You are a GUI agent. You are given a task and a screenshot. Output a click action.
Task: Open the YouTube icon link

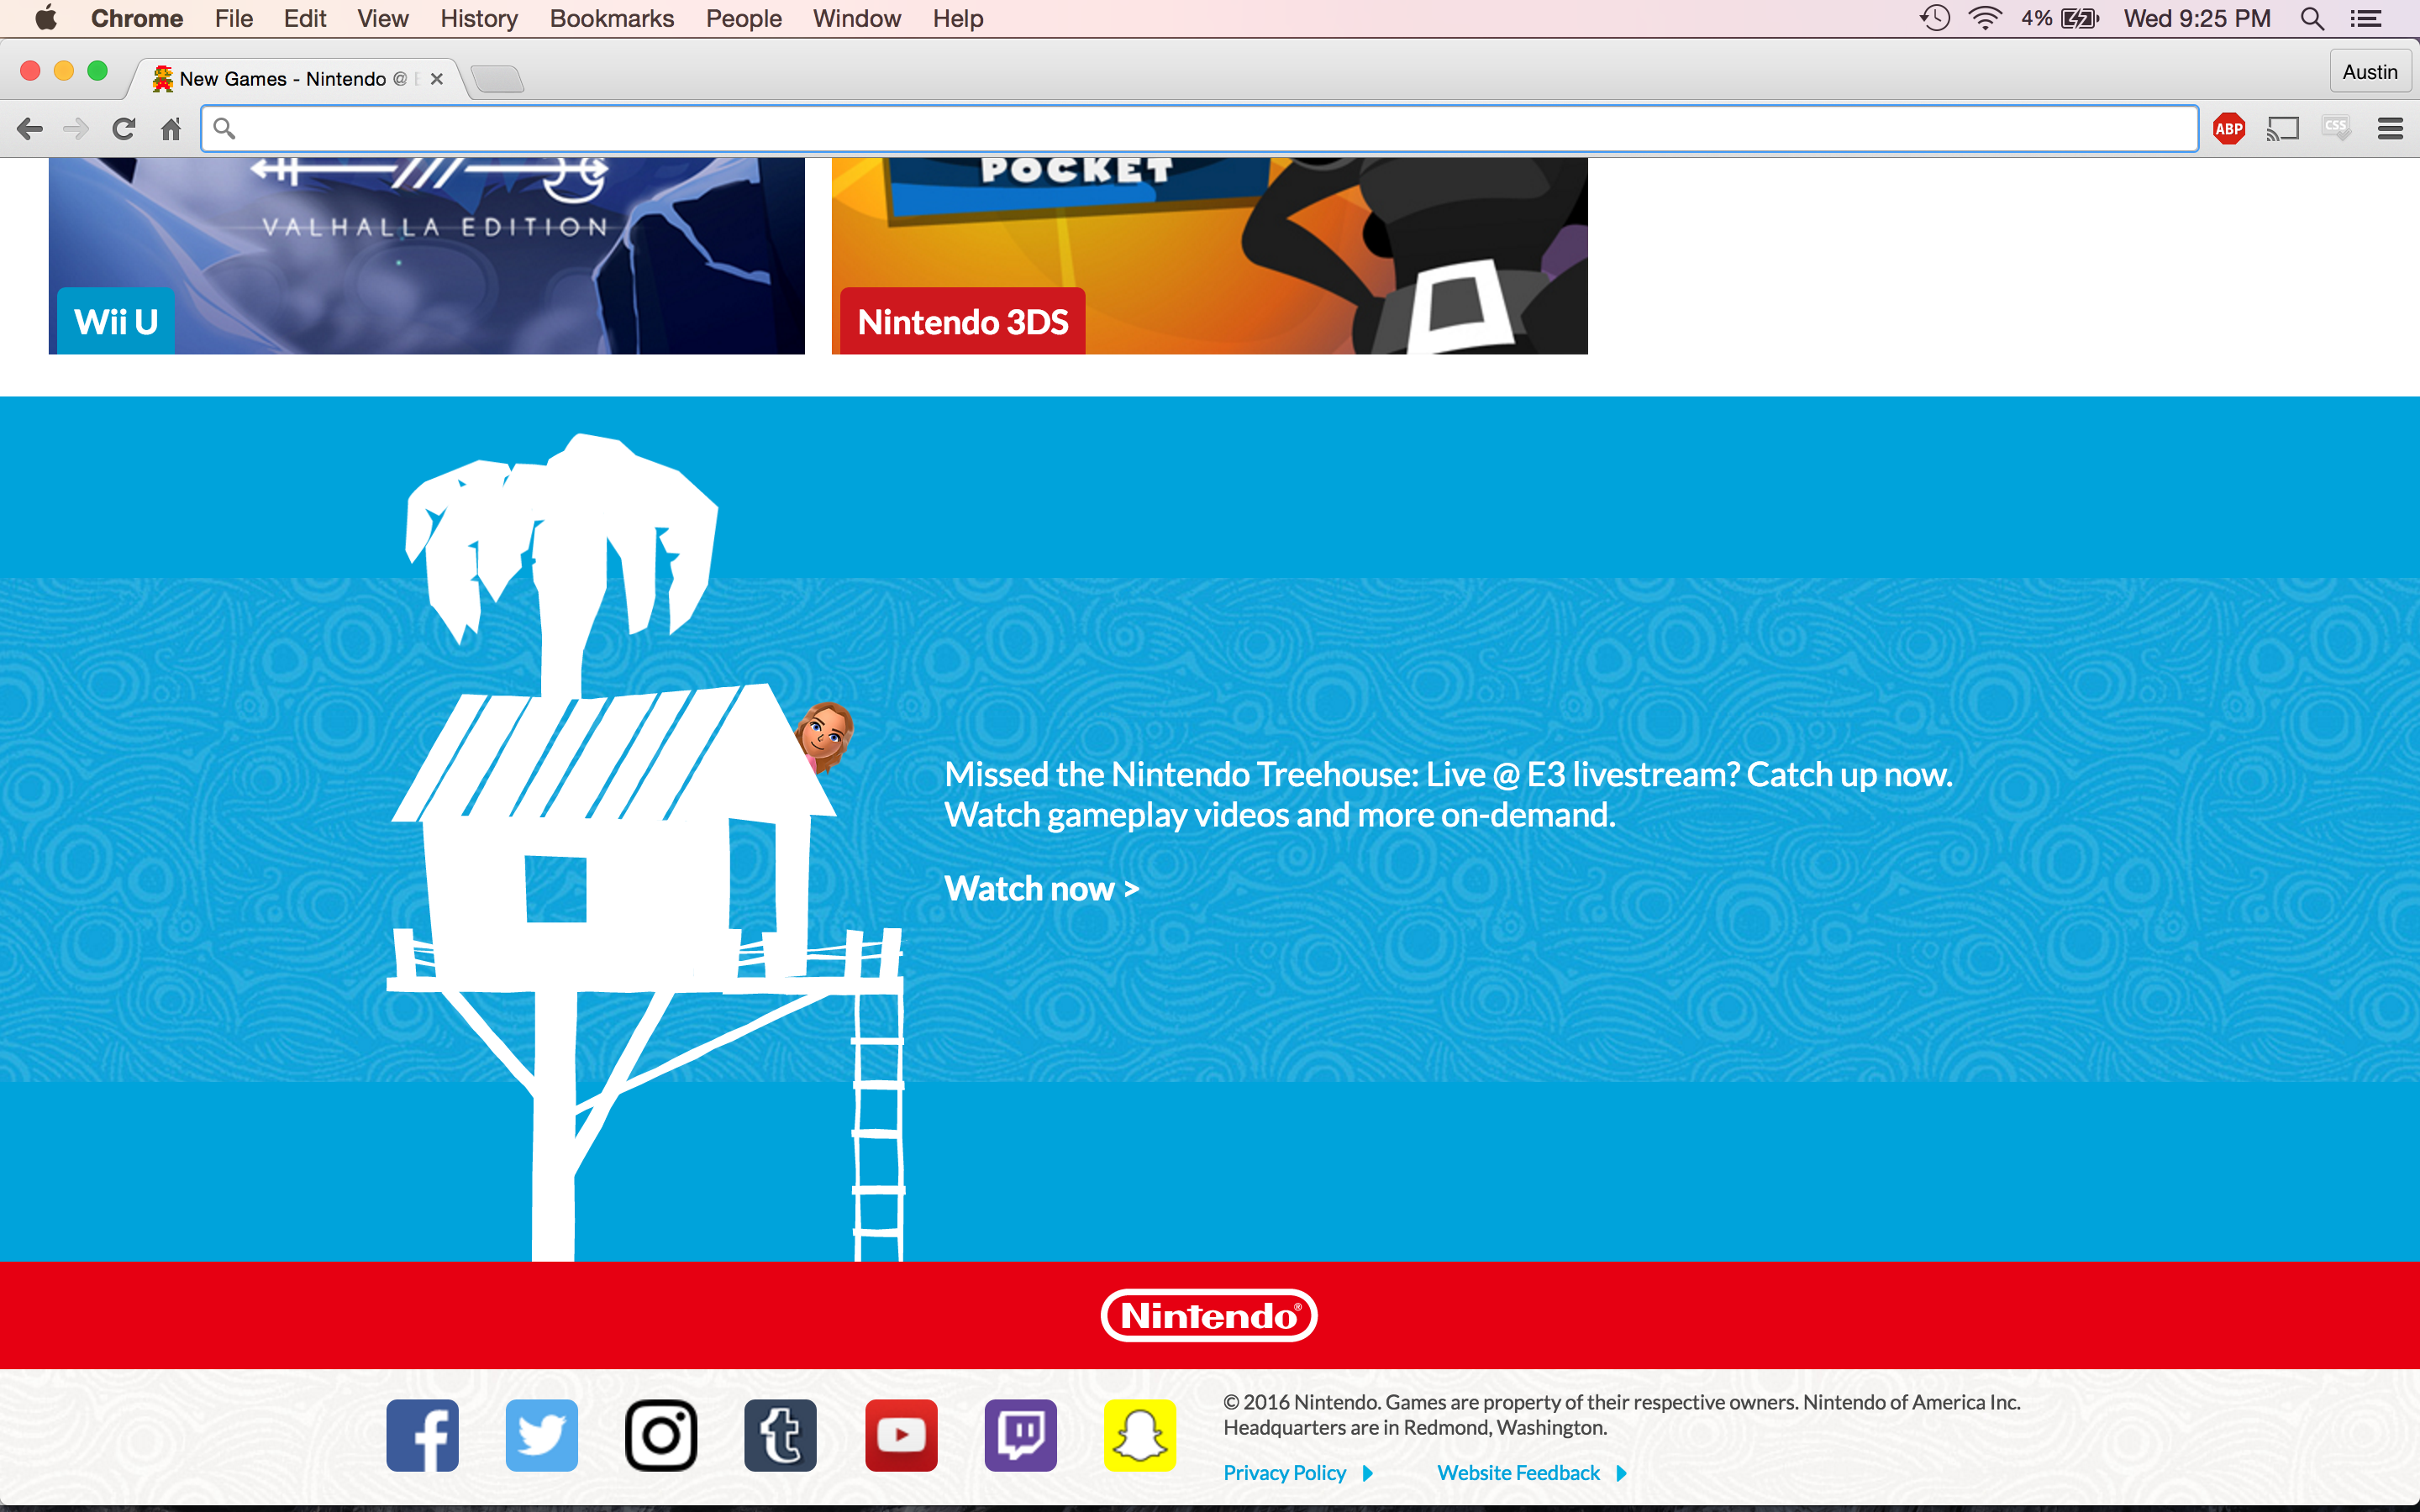pos(901,1435)
